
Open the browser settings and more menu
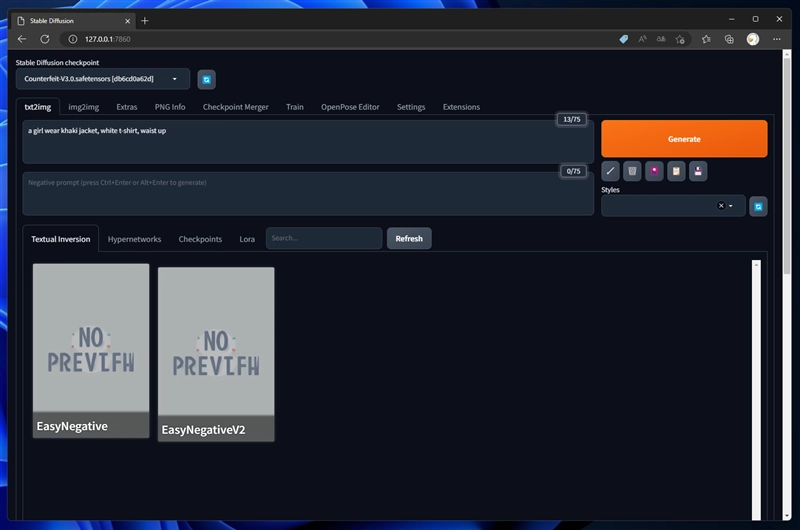[777, 39]
